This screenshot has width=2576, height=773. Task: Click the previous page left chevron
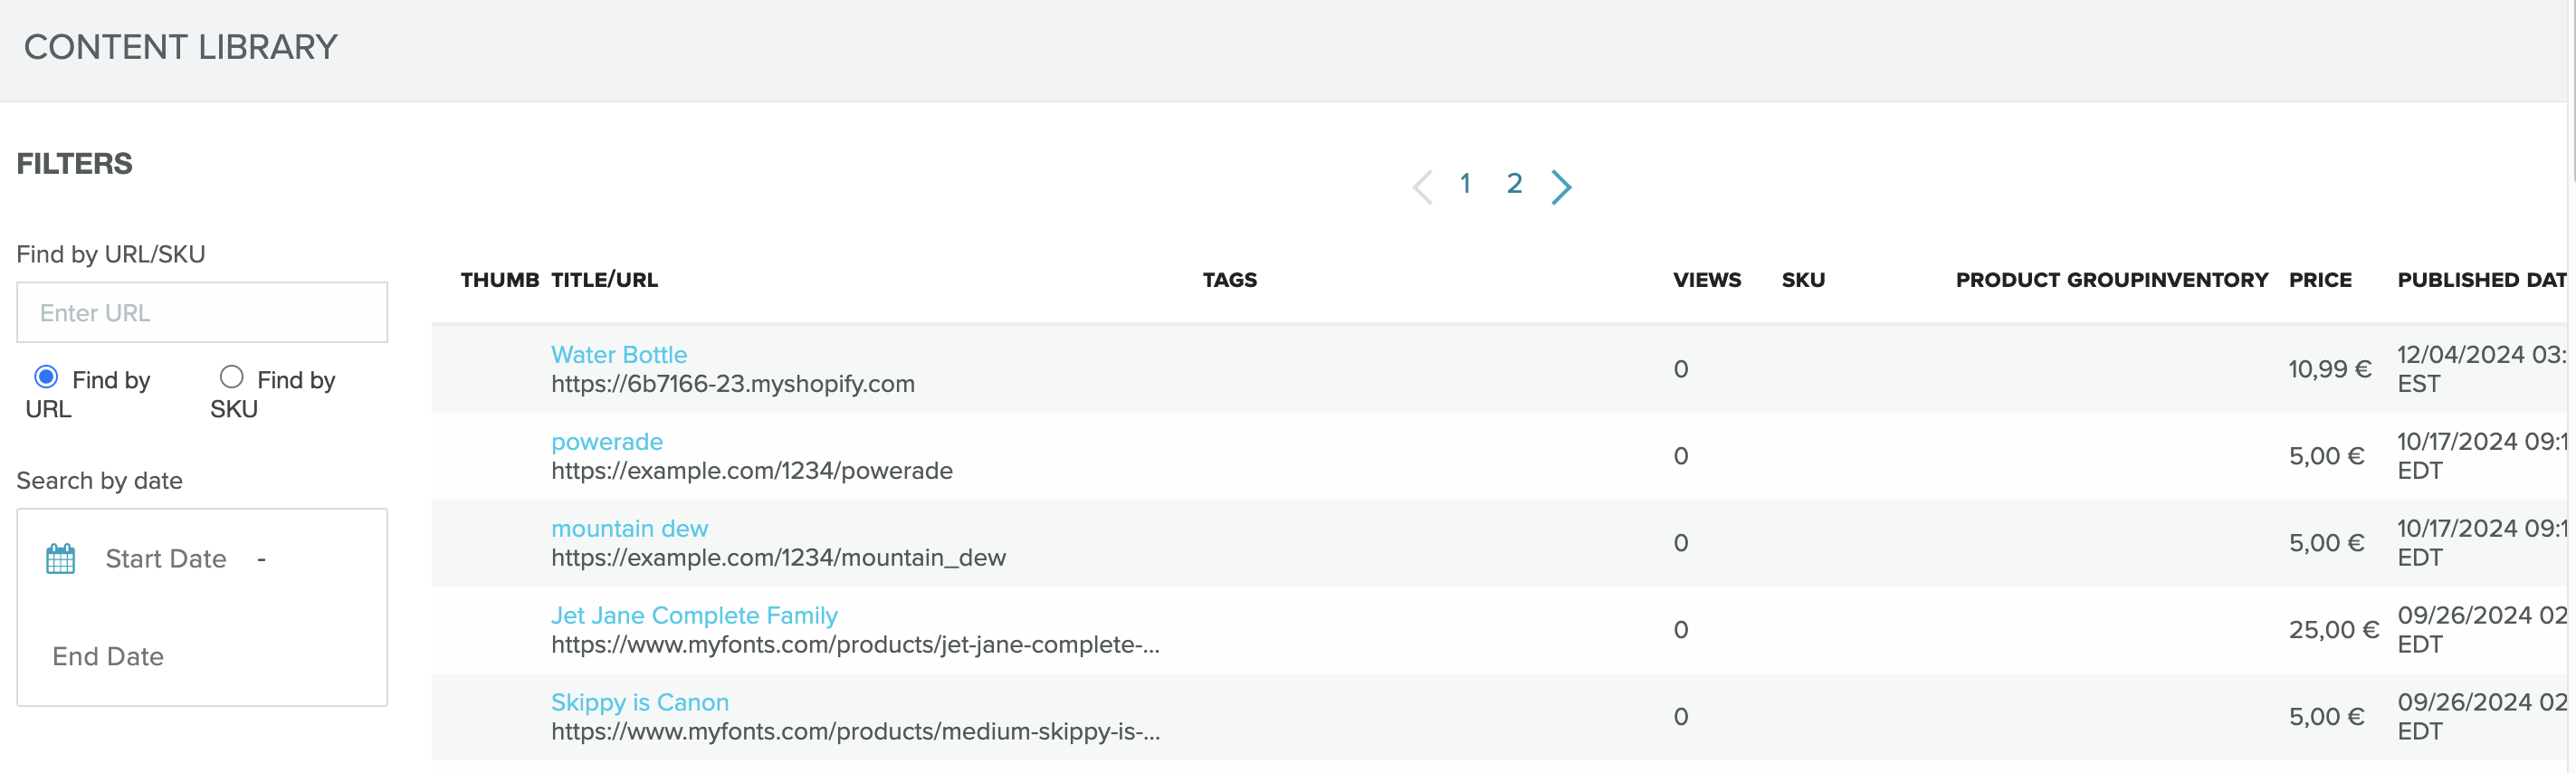click(x=1422, y=186)
